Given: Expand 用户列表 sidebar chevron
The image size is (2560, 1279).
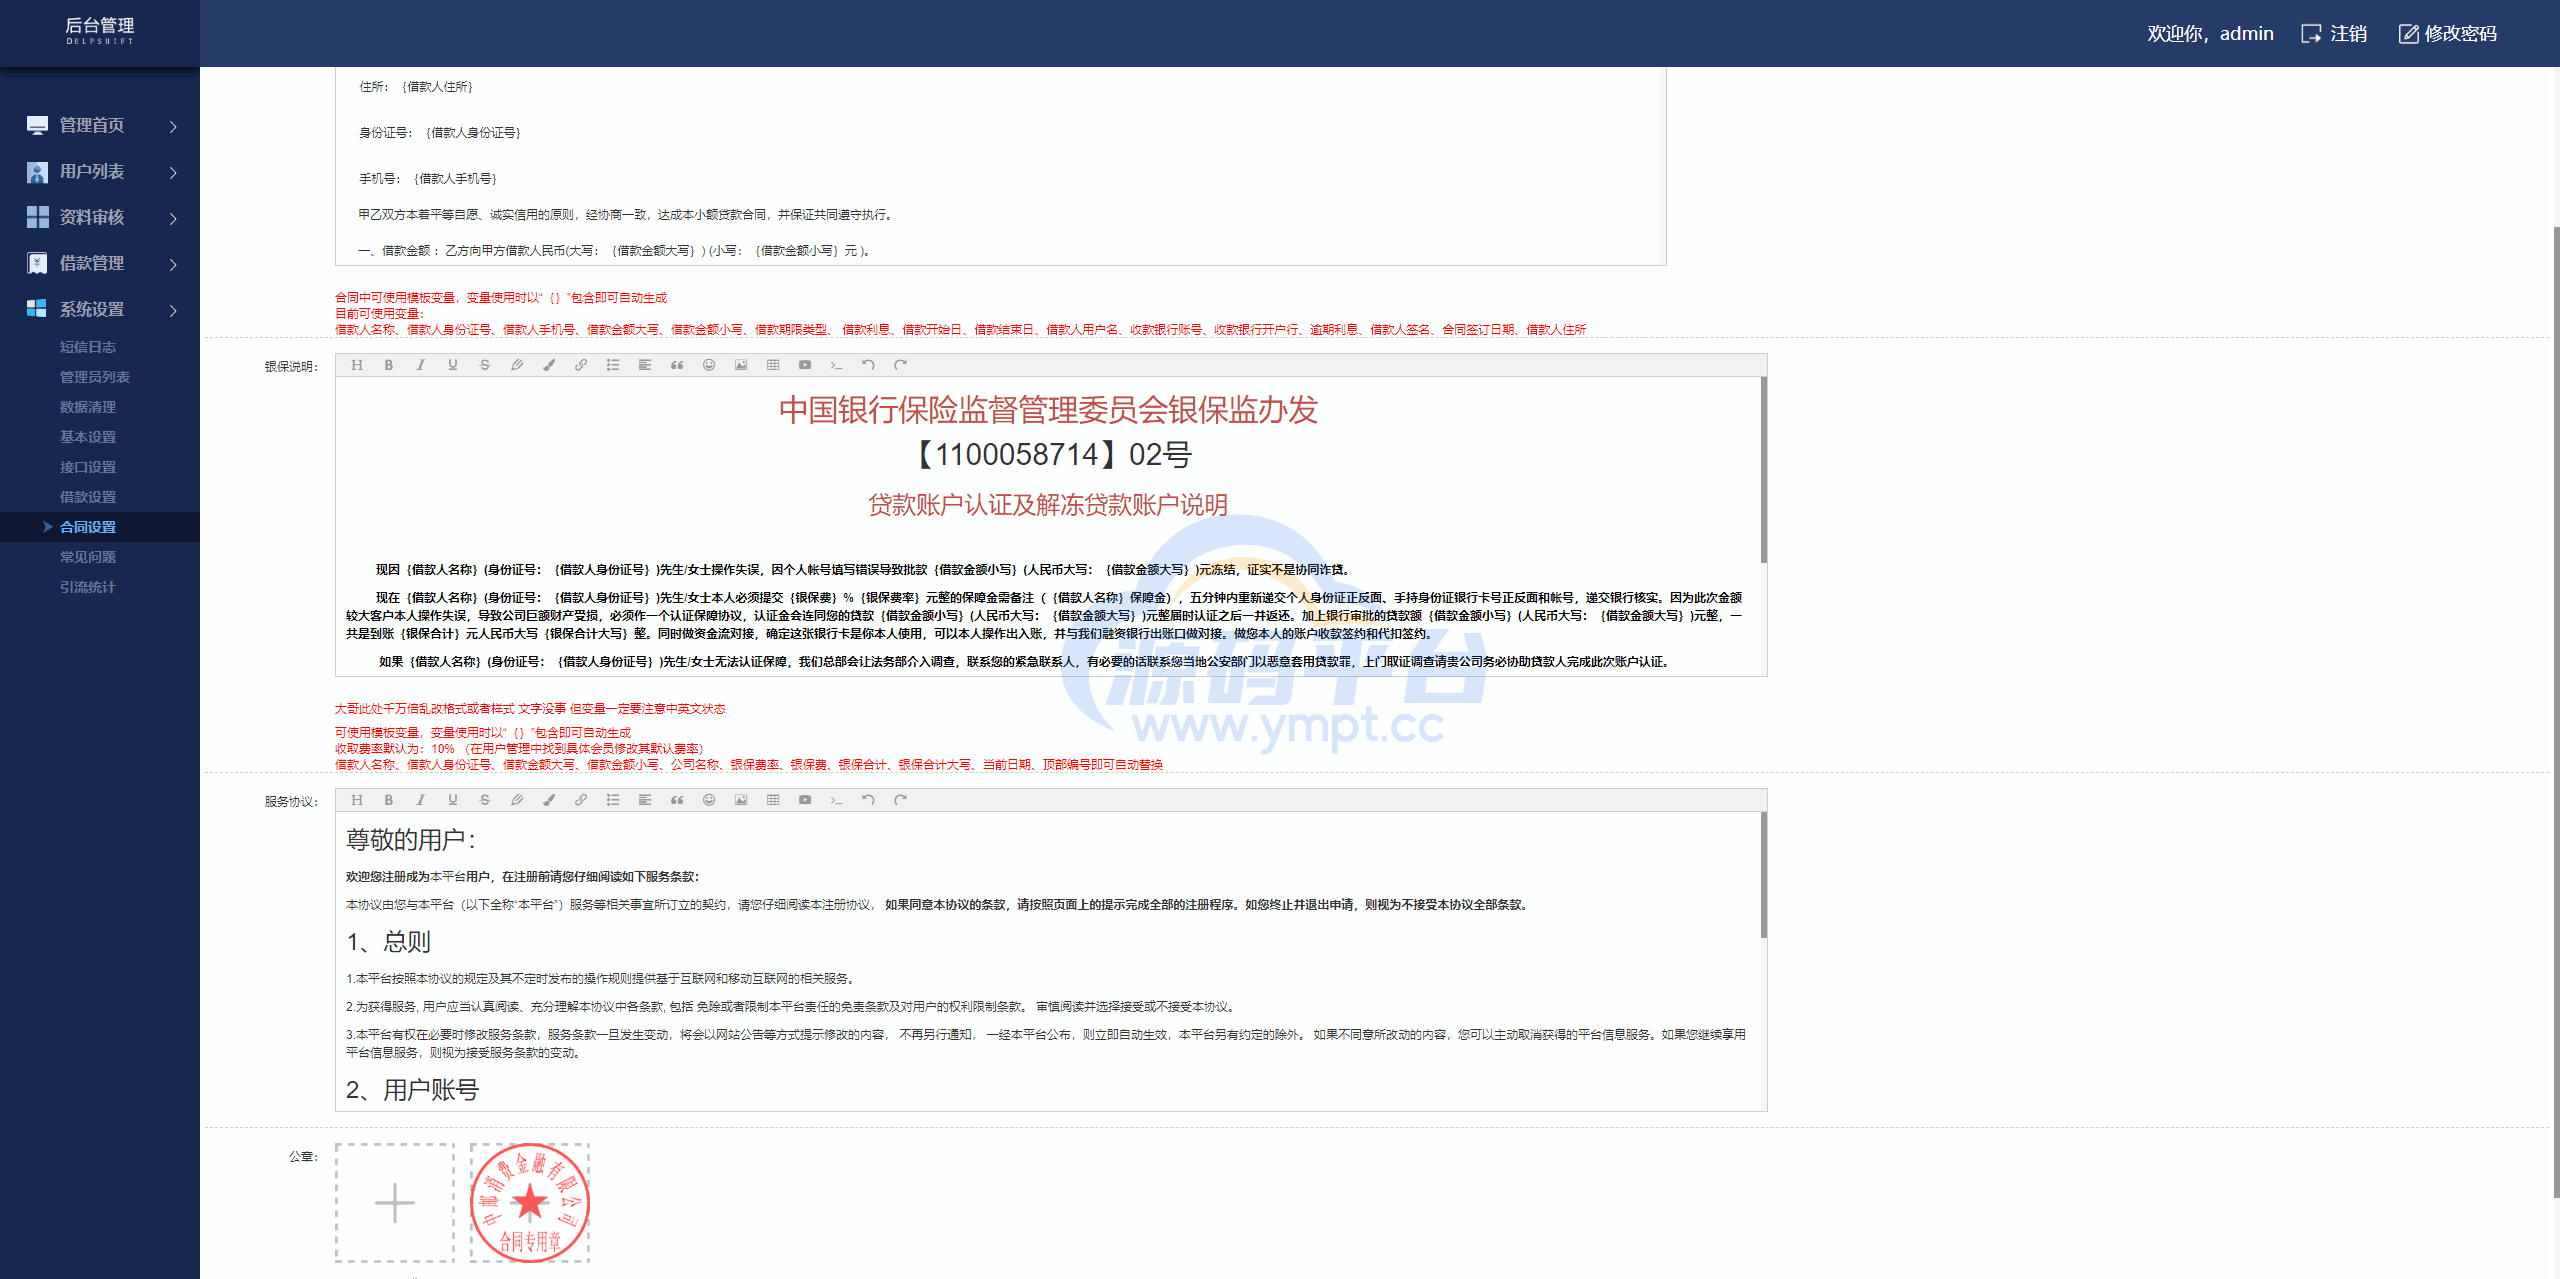Looking at the screenshot, I should click(173, 172).
